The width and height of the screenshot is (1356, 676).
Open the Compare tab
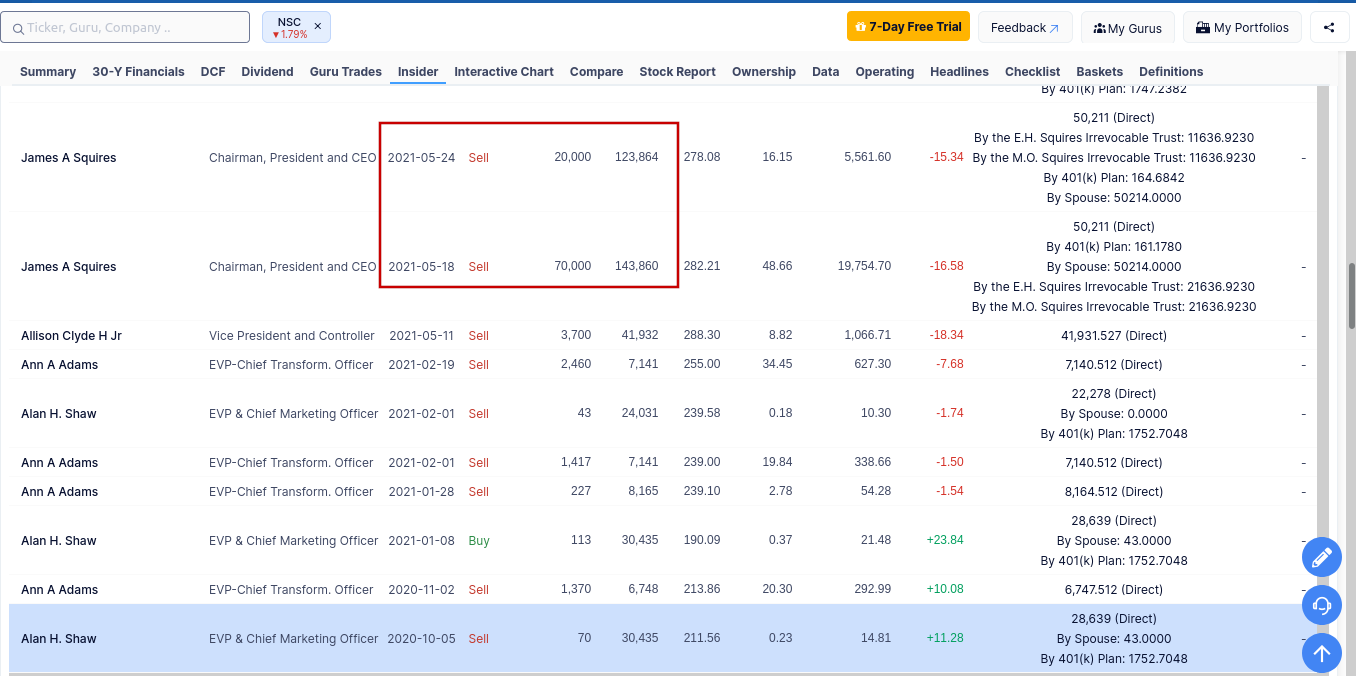(597, 72)
